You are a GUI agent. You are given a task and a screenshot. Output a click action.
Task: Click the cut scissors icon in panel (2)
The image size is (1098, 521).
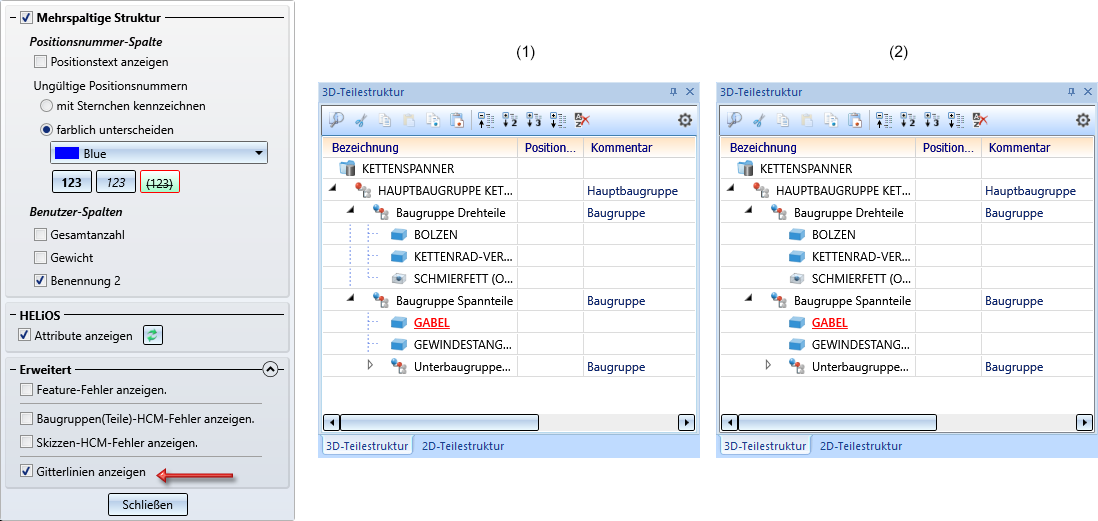[x=758, y=120]
